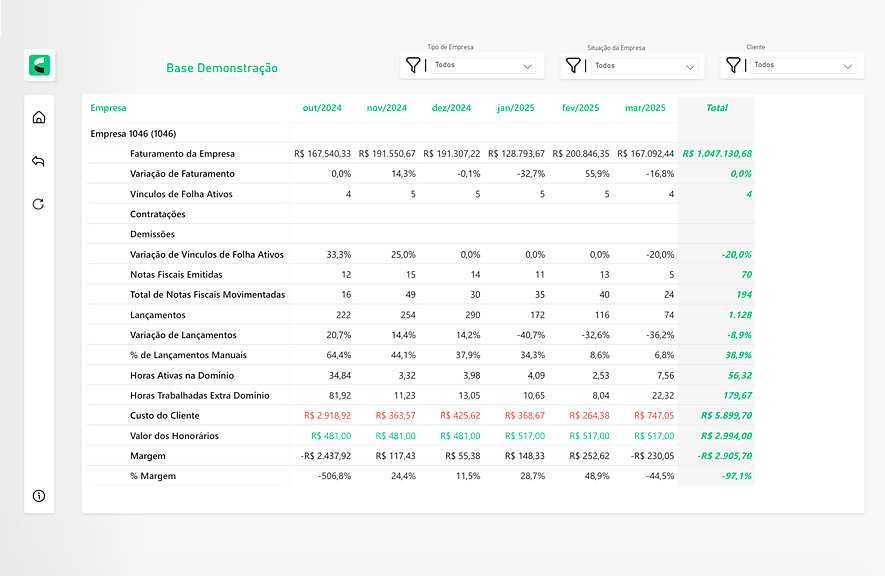
Task: Go to the Home page icon
Action: (39, 117)
